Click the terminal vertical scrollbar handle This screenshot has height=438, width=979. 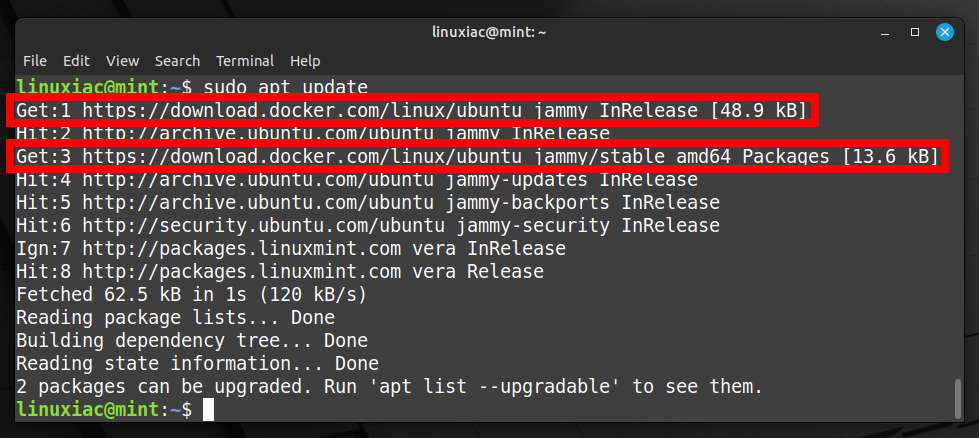click(x=958, y=399)
